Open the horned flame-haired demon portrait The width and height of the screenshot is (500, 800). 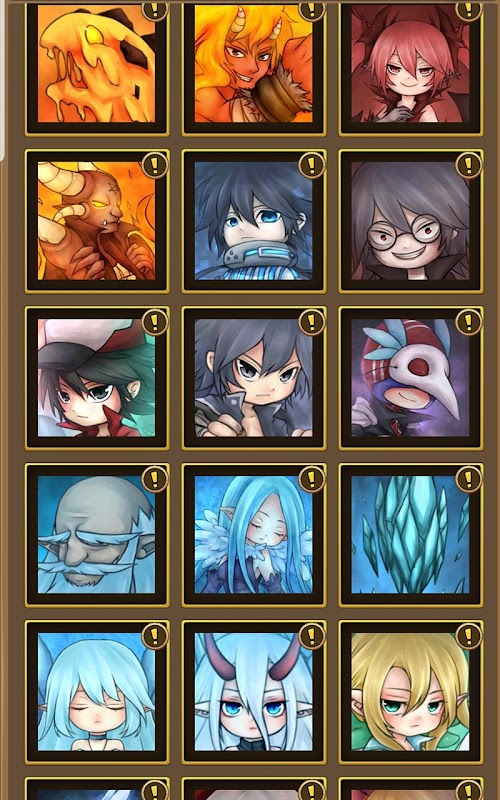(254, 64)
